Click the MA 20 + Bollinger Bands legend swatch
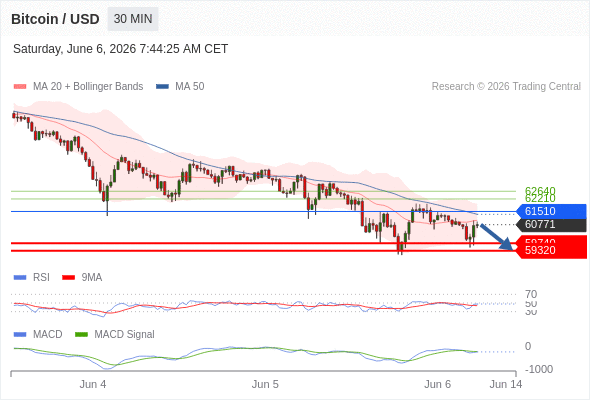This screenshot has width=590, height=400. pos(20,87)
